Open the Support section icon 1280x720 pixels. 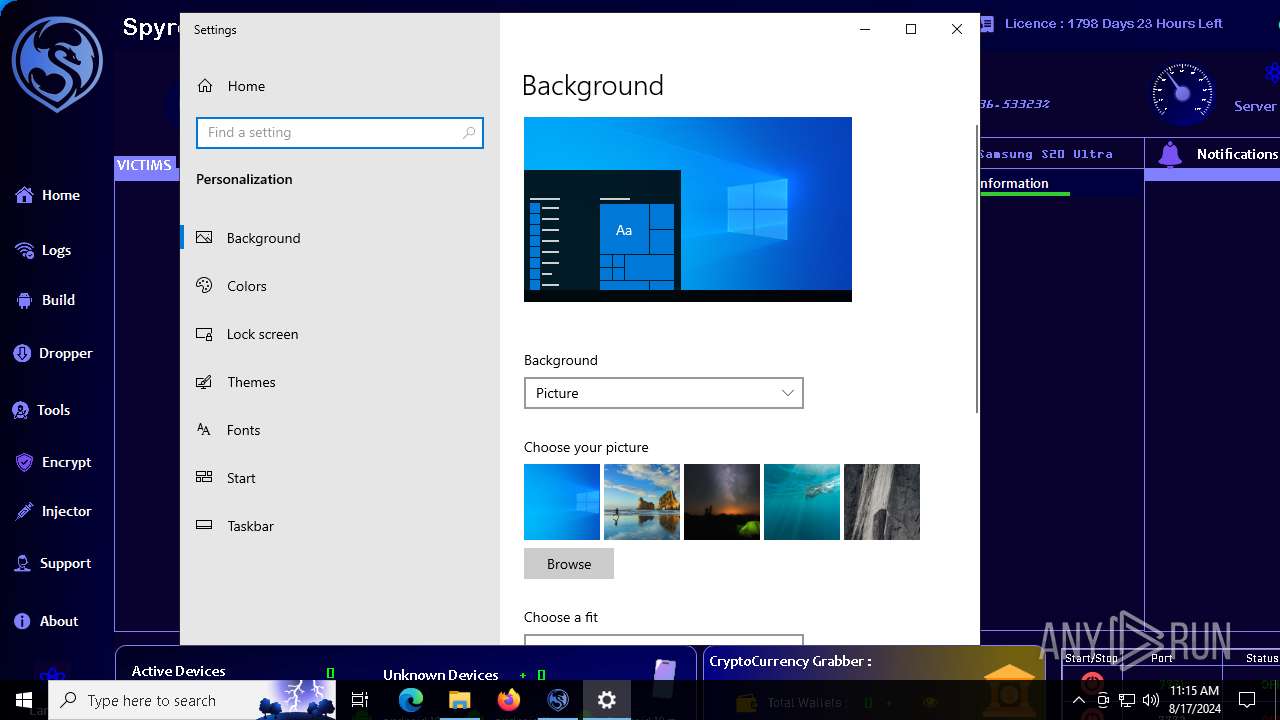pyautogui.click(x=23, y=563)
